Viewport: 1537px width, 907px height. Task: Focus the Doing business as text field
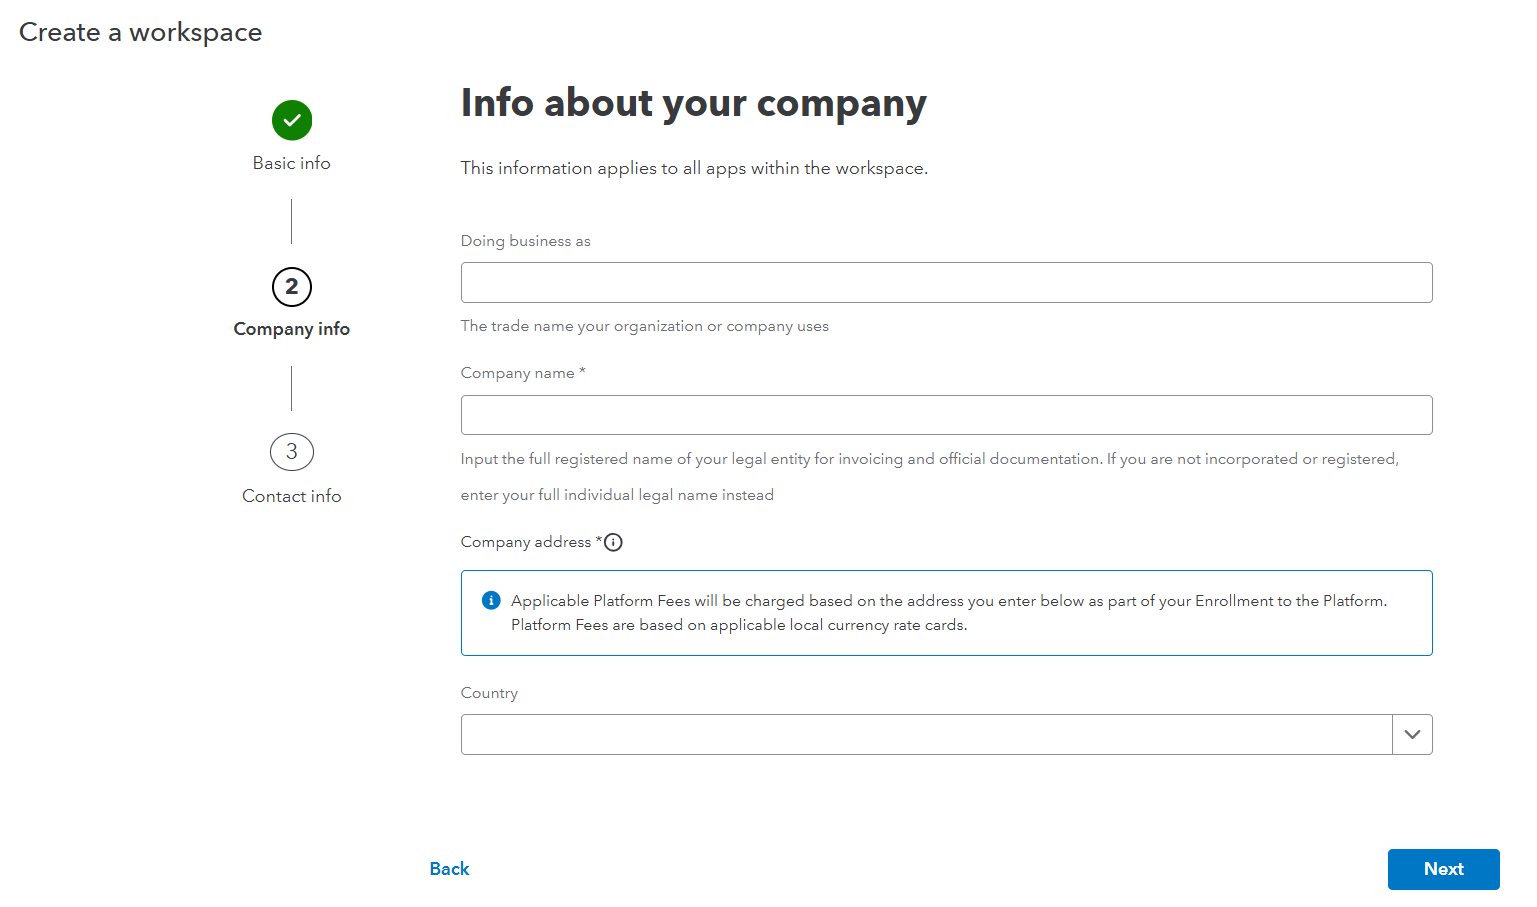tap(946, 283)
